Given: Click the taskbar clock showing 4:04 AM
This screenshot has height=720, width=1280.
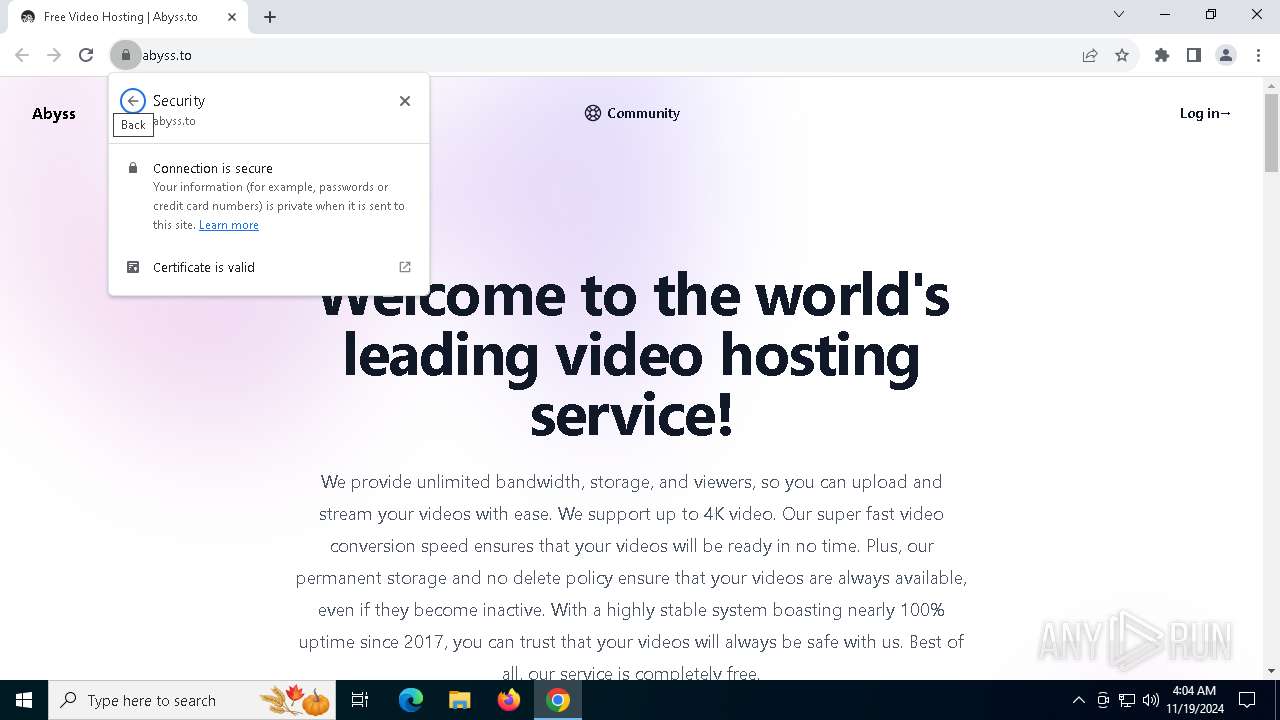Looking at the screenshot, I should point(1194,700).
